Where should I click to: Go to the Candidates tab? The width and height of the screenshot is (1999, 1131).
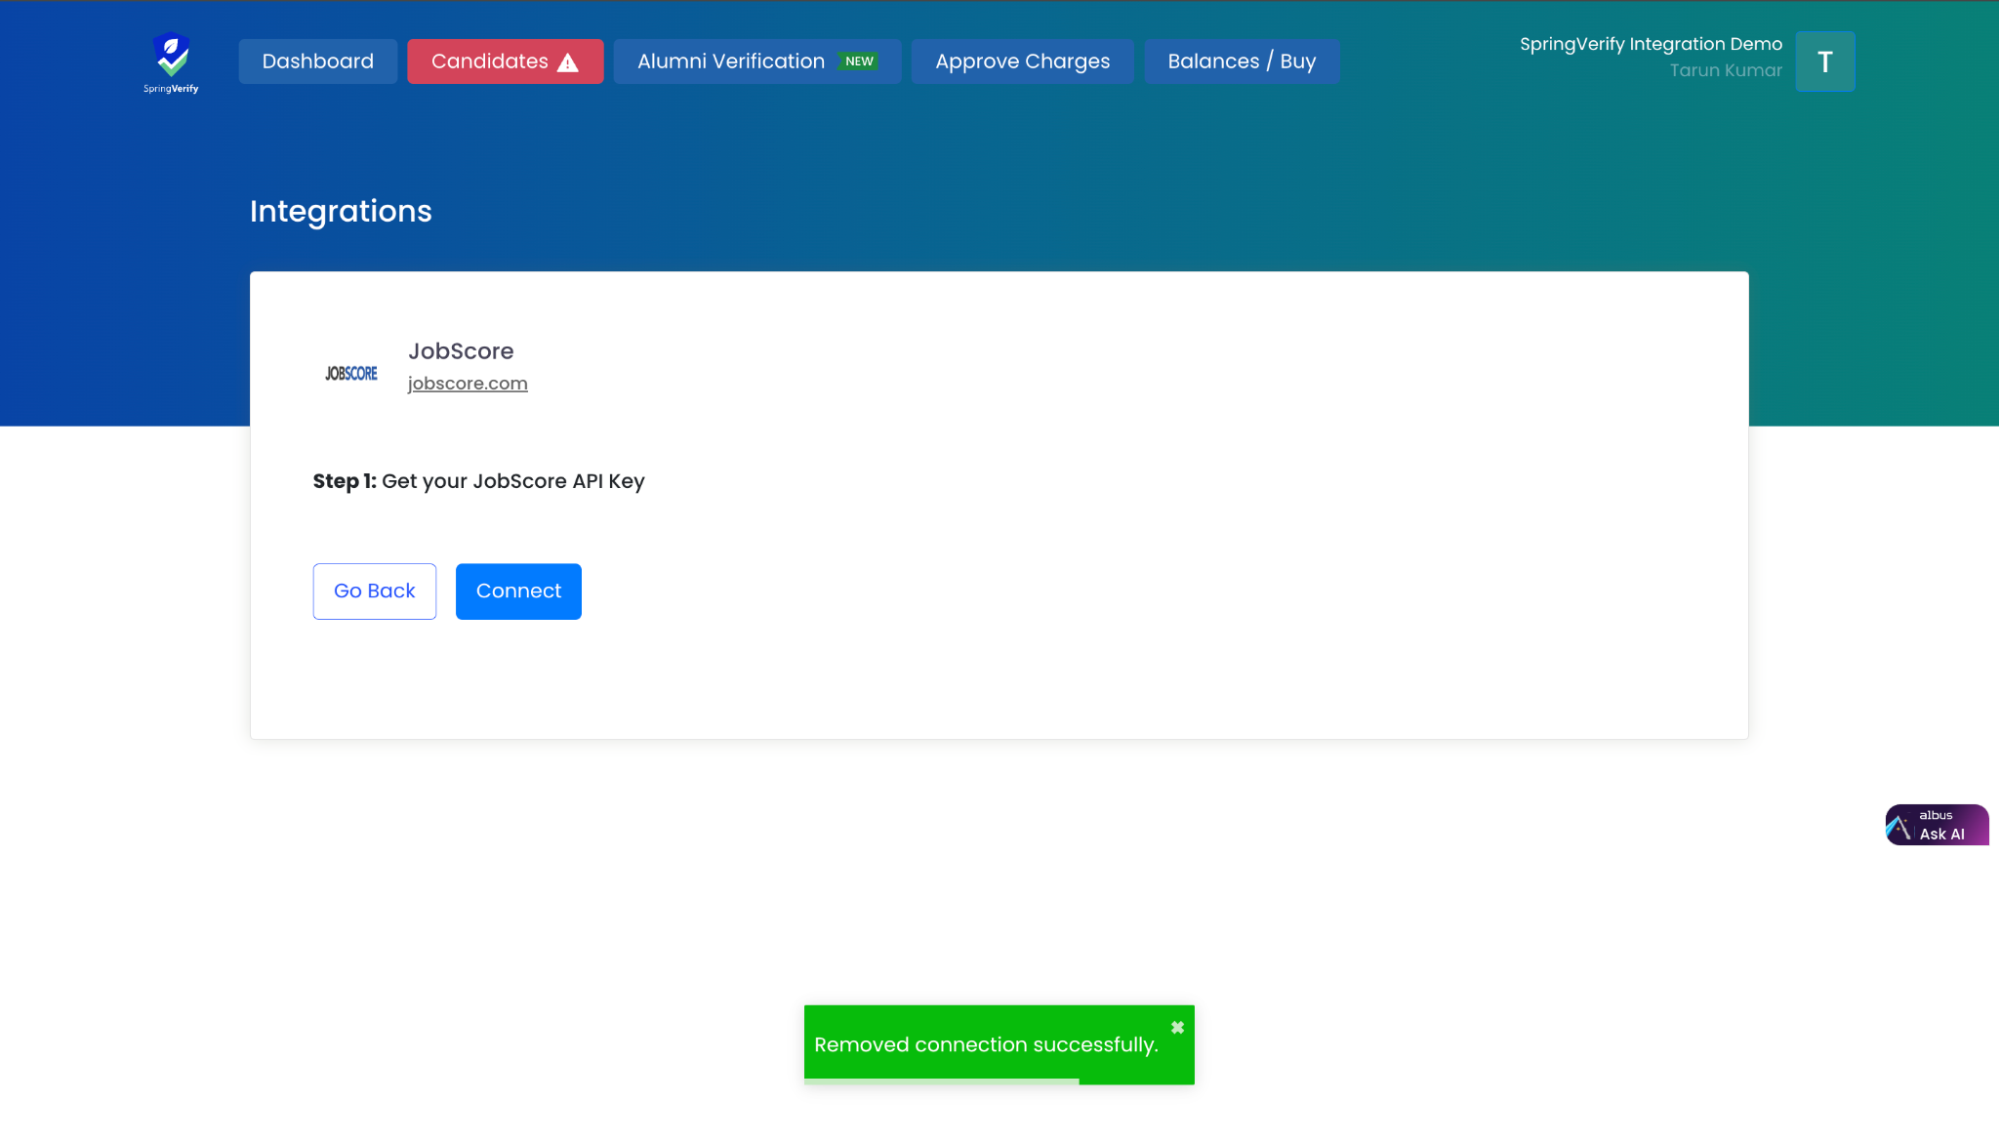point(489,61)
